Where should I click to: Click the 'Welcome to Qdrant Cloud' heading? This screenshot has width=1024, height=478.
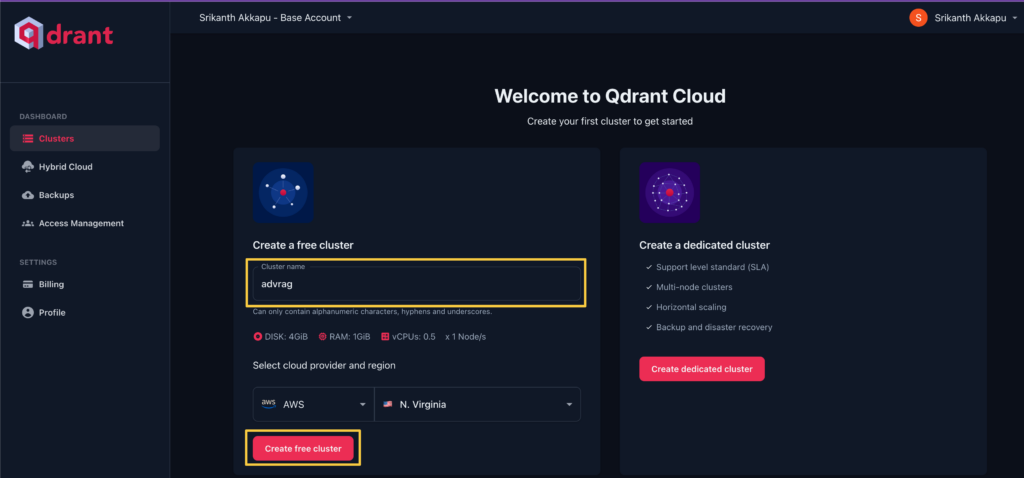(610, 96)
